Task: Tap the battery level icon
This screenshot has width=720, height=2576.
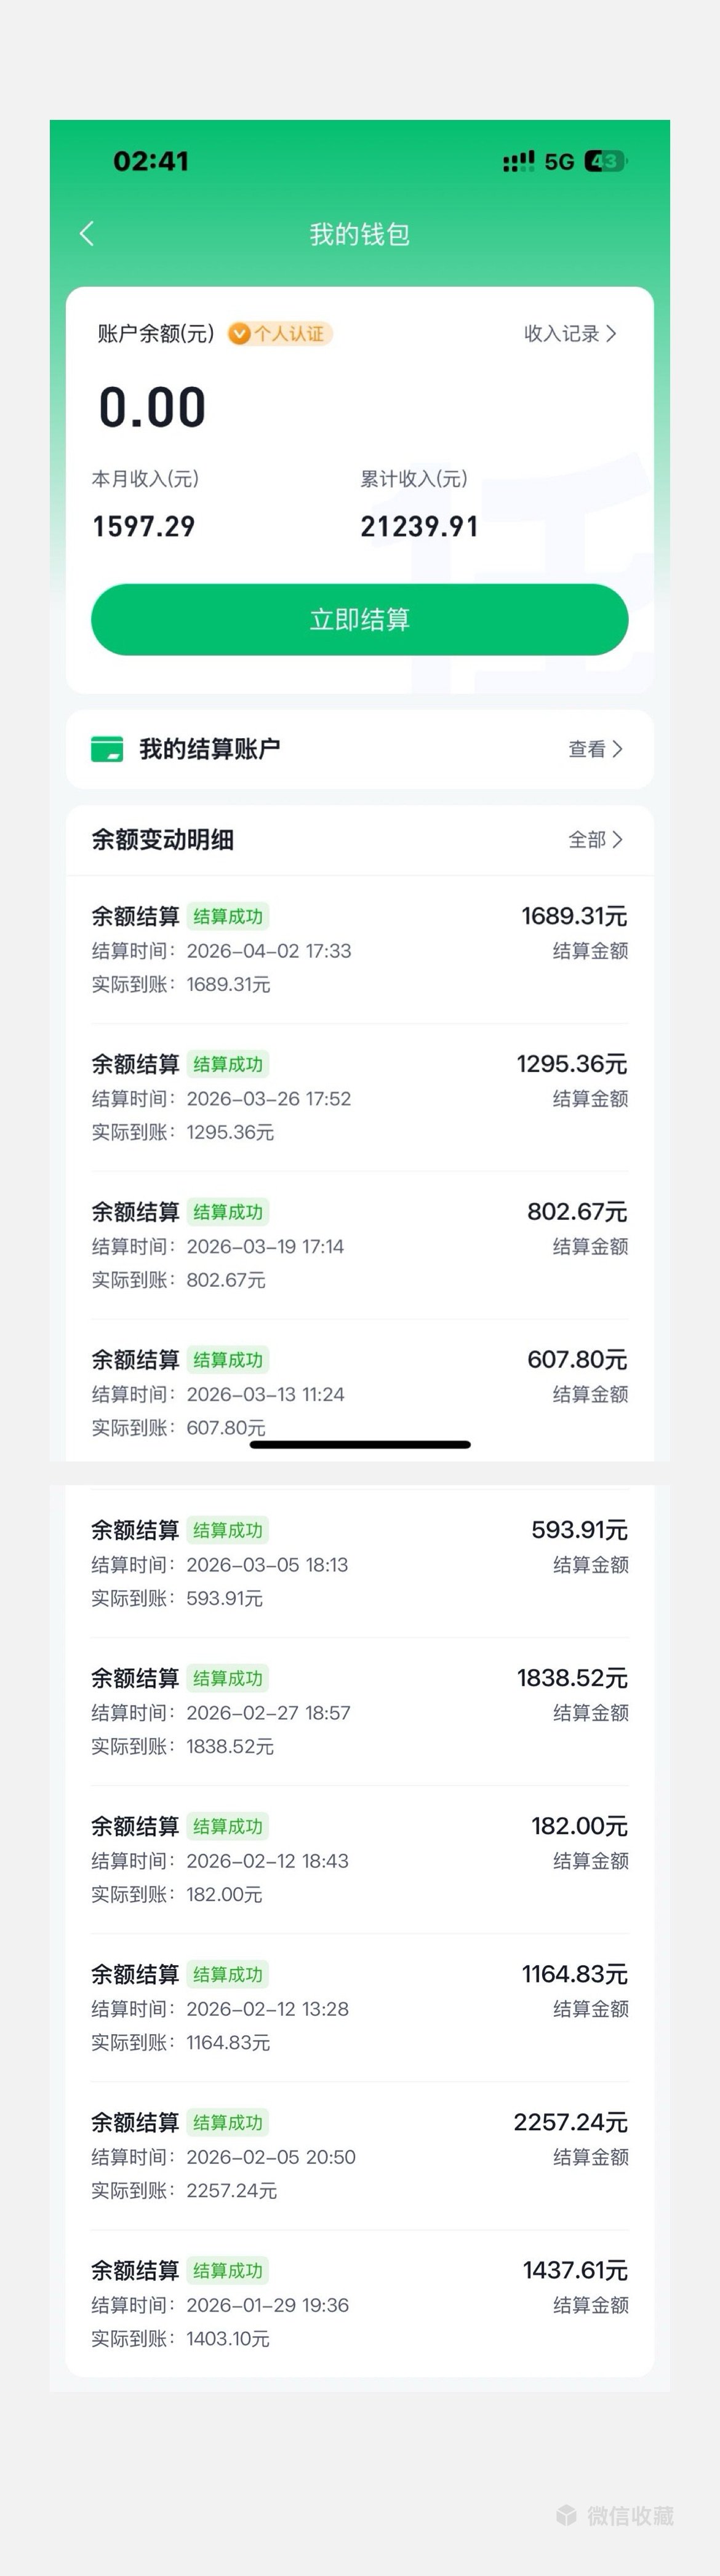Action: coord(605,162)
